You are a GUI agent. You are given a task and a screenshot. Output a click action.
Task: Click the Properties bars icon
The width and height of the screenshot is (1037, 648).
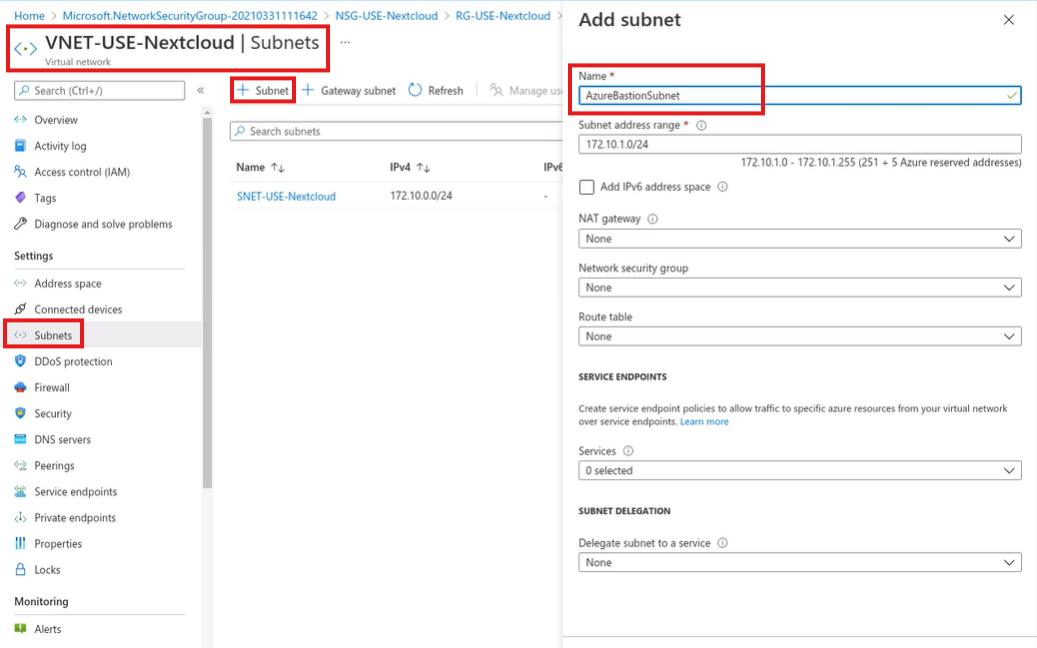(21, 544)
